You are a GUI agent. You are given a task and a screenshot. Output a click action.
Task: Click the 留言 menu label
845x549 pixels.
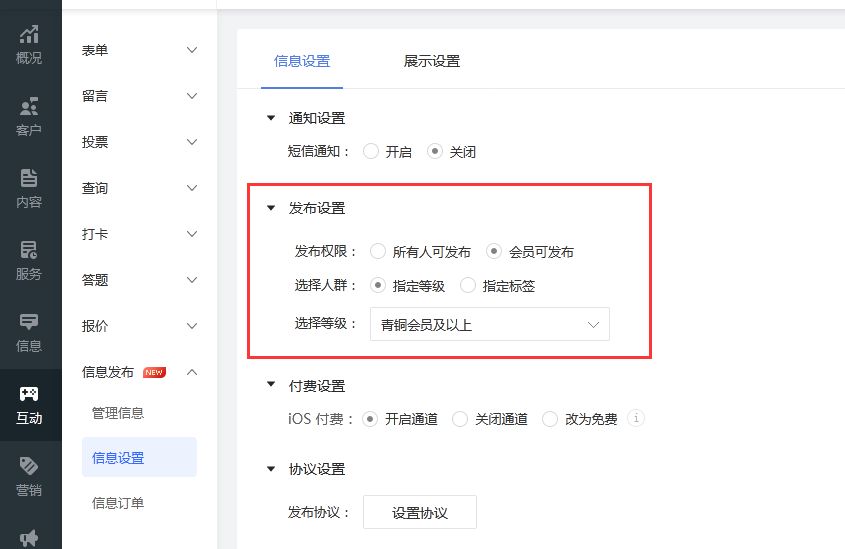click(95, 96)
